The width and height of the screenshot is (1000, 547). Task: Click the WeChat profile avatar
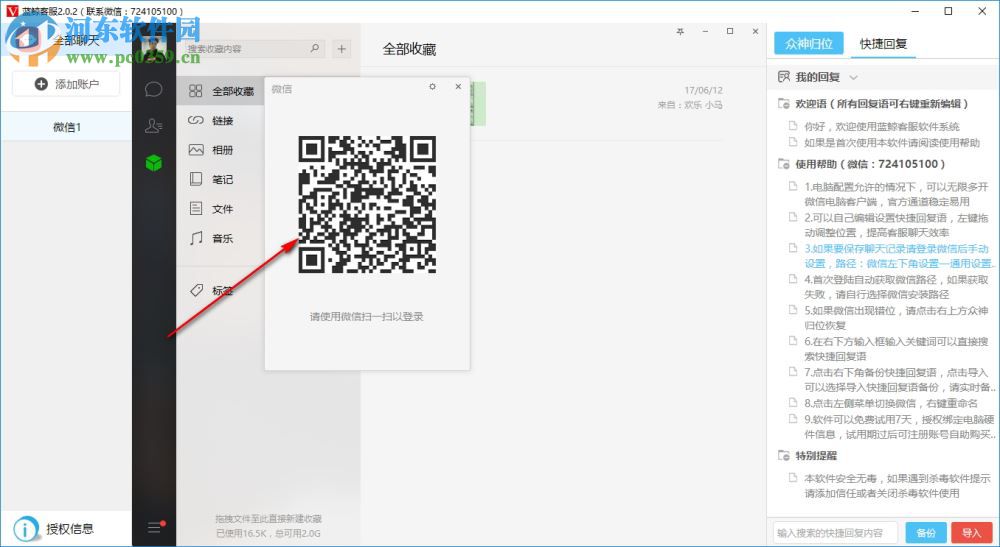154,47
